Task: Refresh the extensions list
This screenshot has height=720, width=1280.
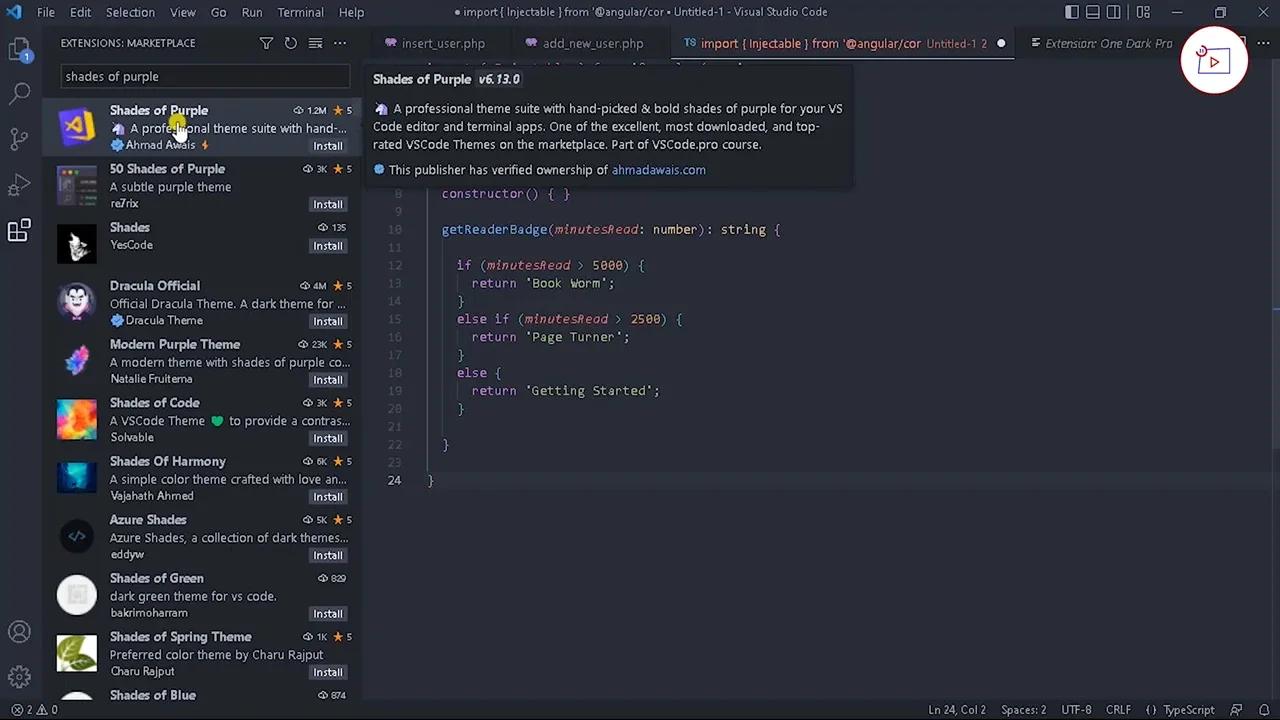Action: coord(290,43)
